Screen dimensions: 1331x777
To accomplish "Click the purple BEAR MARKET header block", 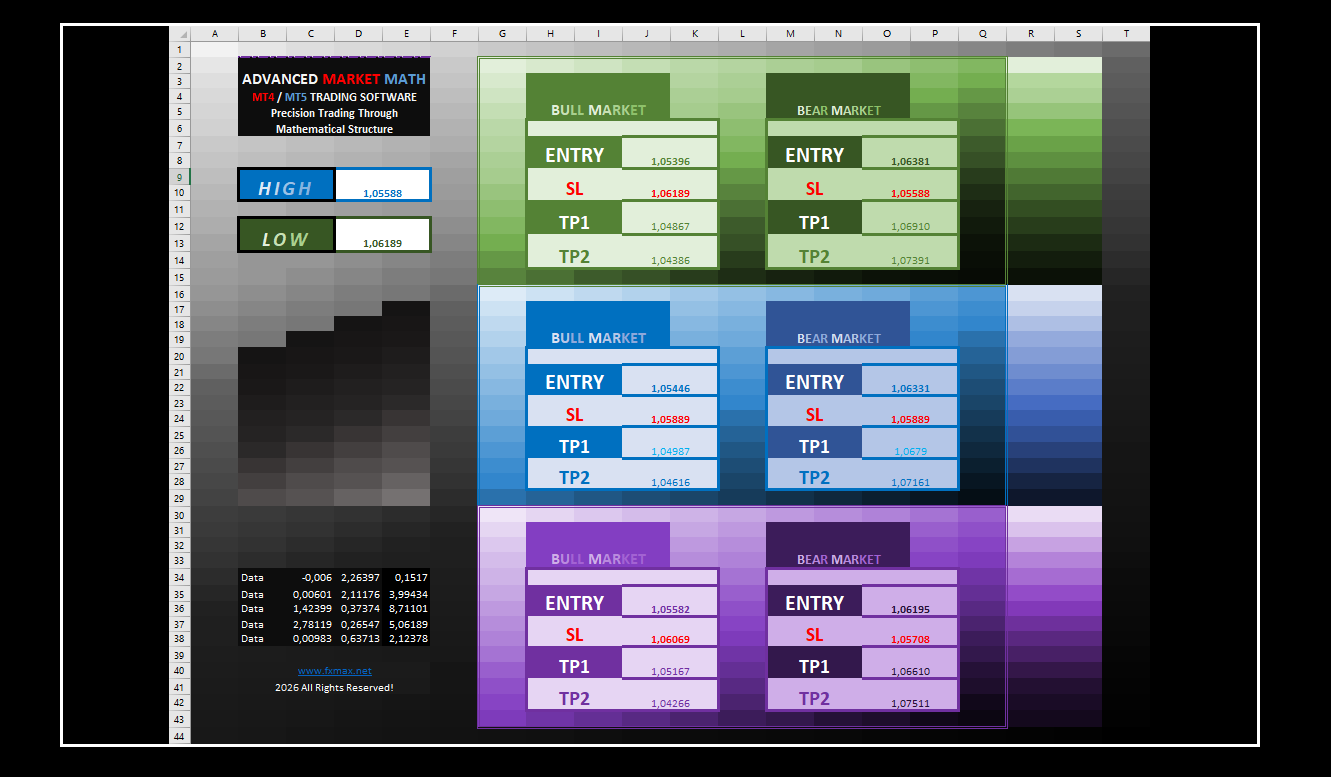I will coord(838,546).
